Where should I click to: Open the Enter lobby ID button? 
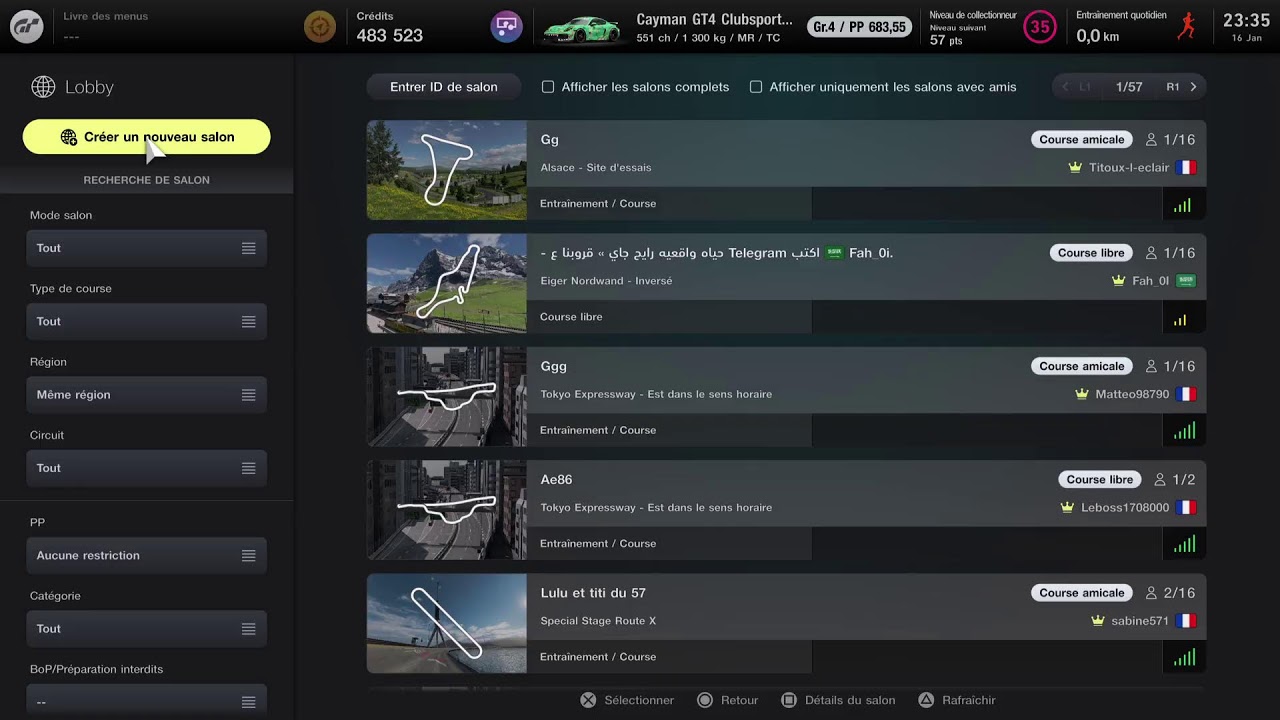tap(444, 87)
